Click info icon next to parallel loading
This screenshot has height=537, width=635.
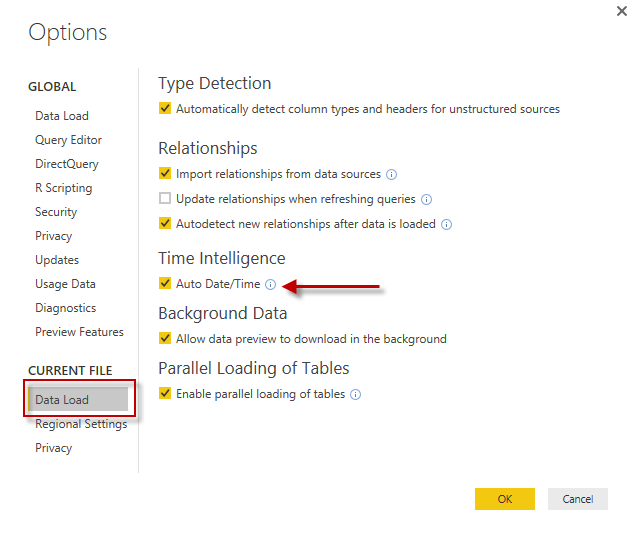[x=355, y=395]
